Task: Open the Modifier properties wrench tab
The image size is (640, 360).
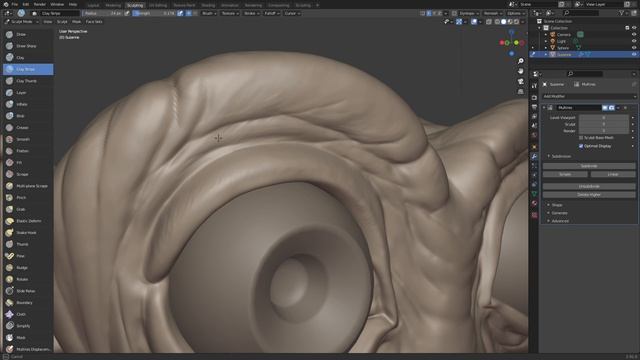Action: click(534, 156)
